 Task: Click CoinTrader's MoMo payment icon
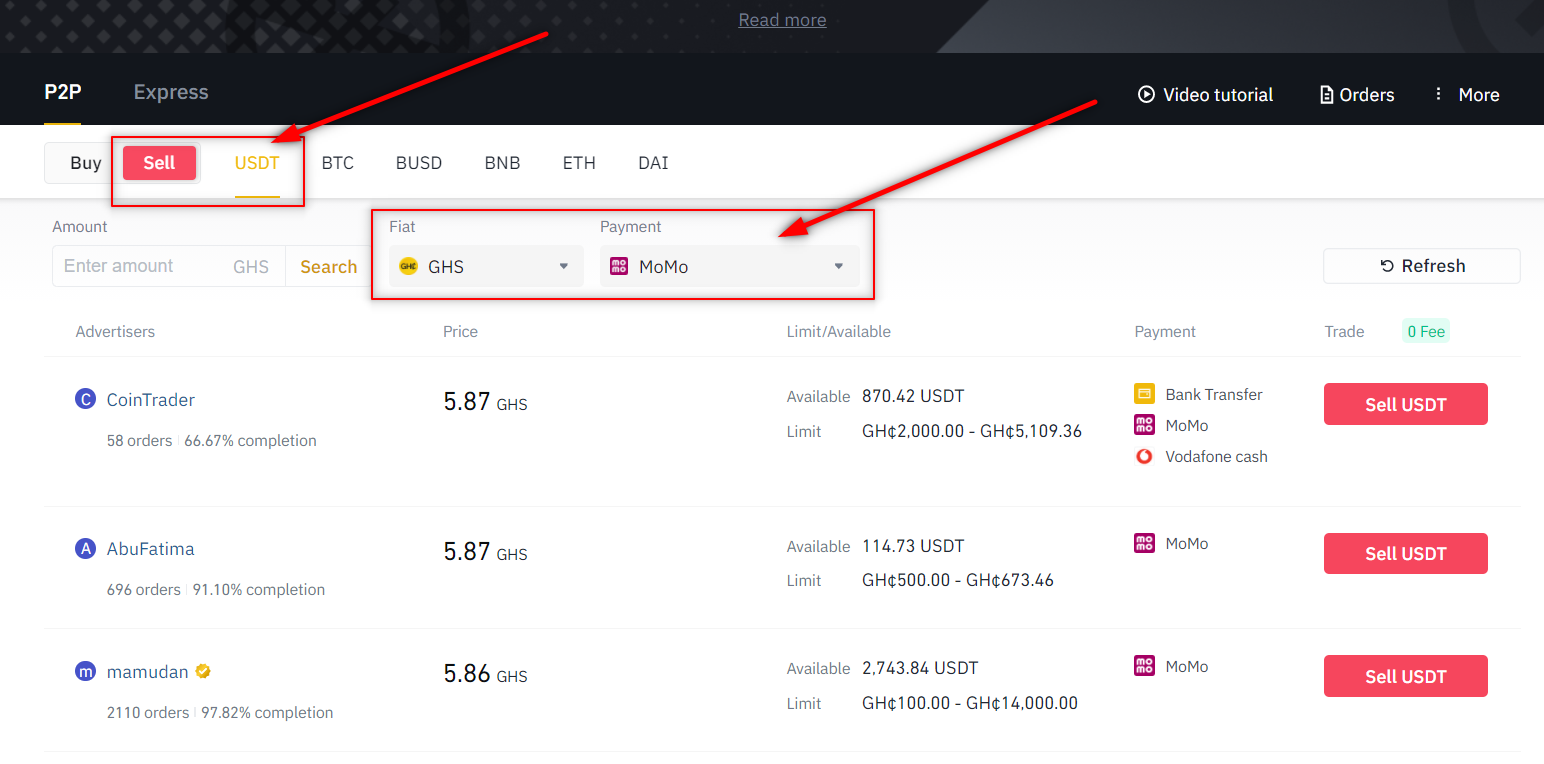tap(1144, 425)
